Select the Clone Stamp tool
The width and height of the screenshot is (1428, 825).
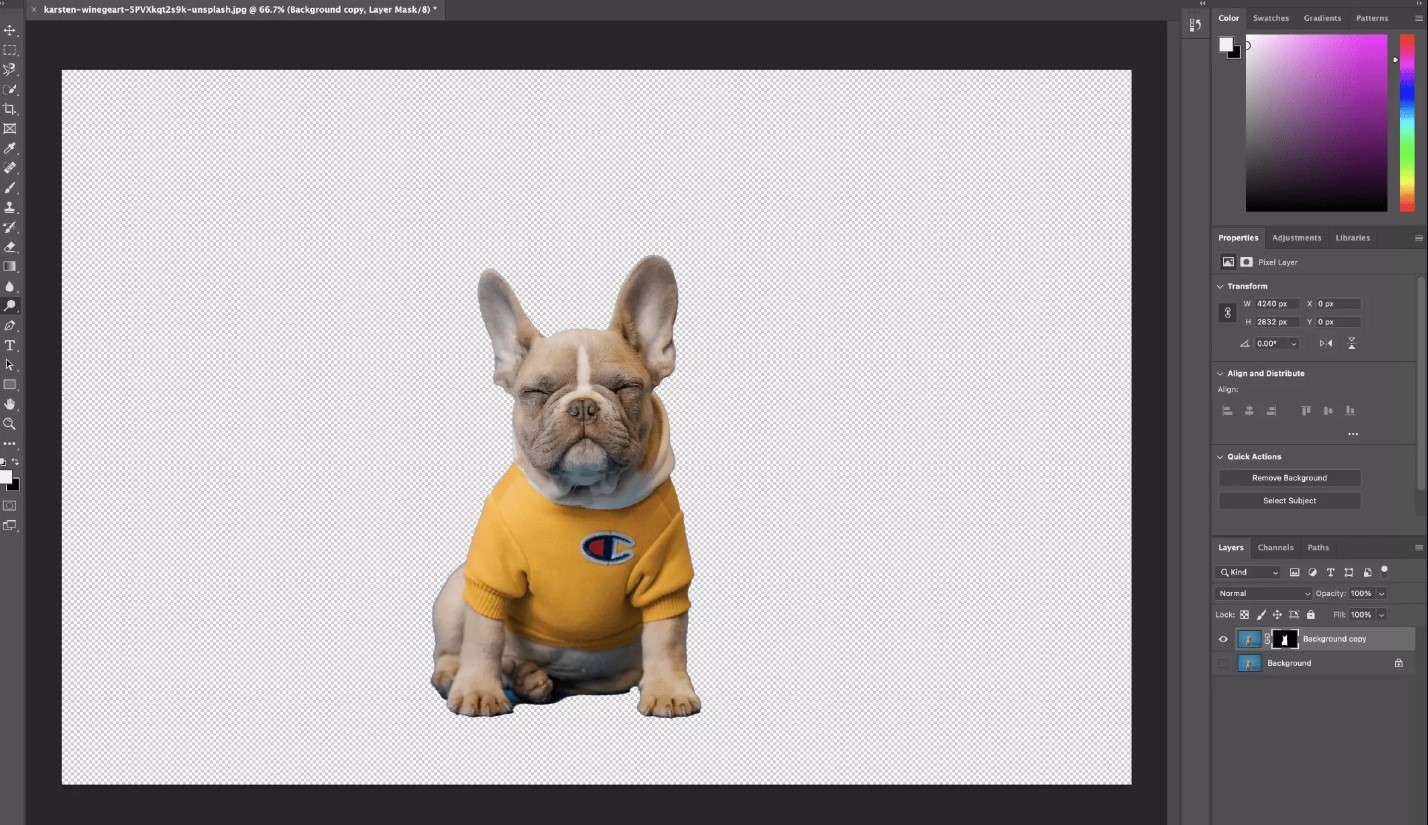pyautogui.click(x=10, y=207)
